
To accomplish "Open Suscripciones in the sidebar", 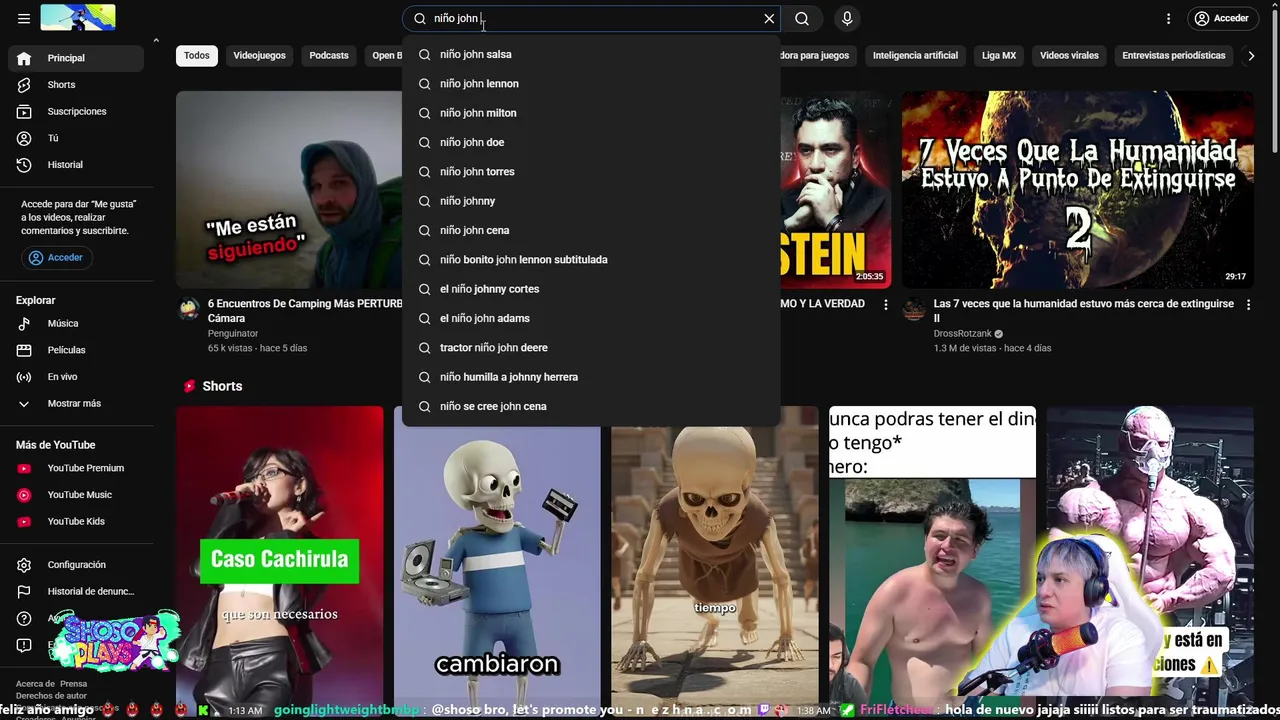I will tap(76, 111).
